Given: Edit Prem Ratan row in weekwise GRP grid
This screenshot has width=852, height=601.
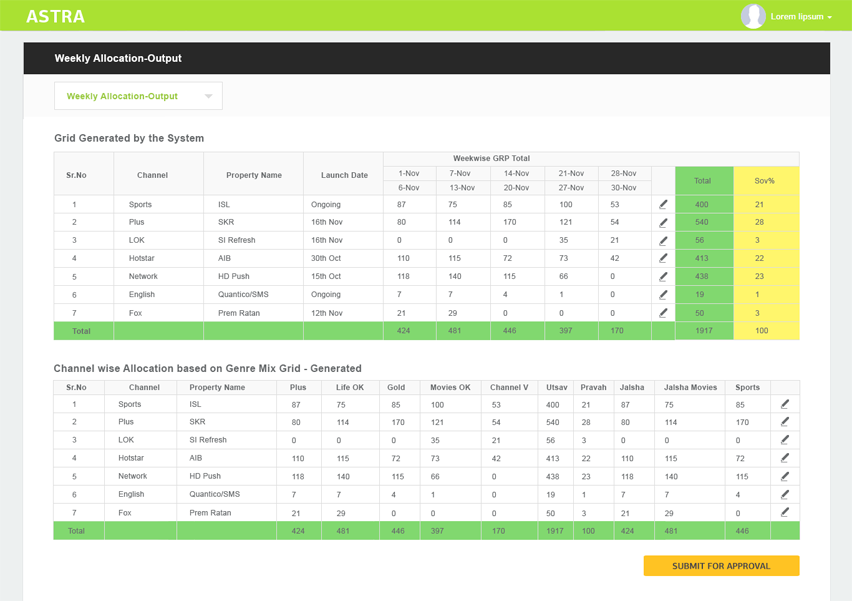Looking at the screenshot, I should point(663,313).
